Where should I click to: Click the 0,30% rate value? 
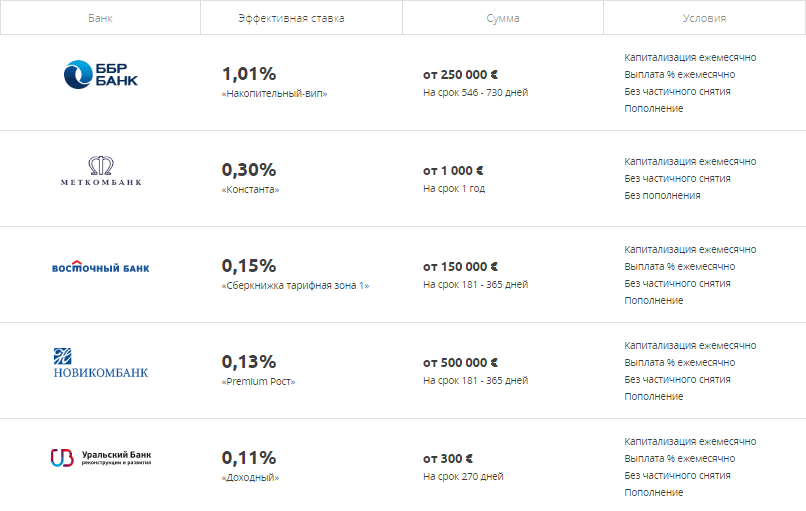249,170
